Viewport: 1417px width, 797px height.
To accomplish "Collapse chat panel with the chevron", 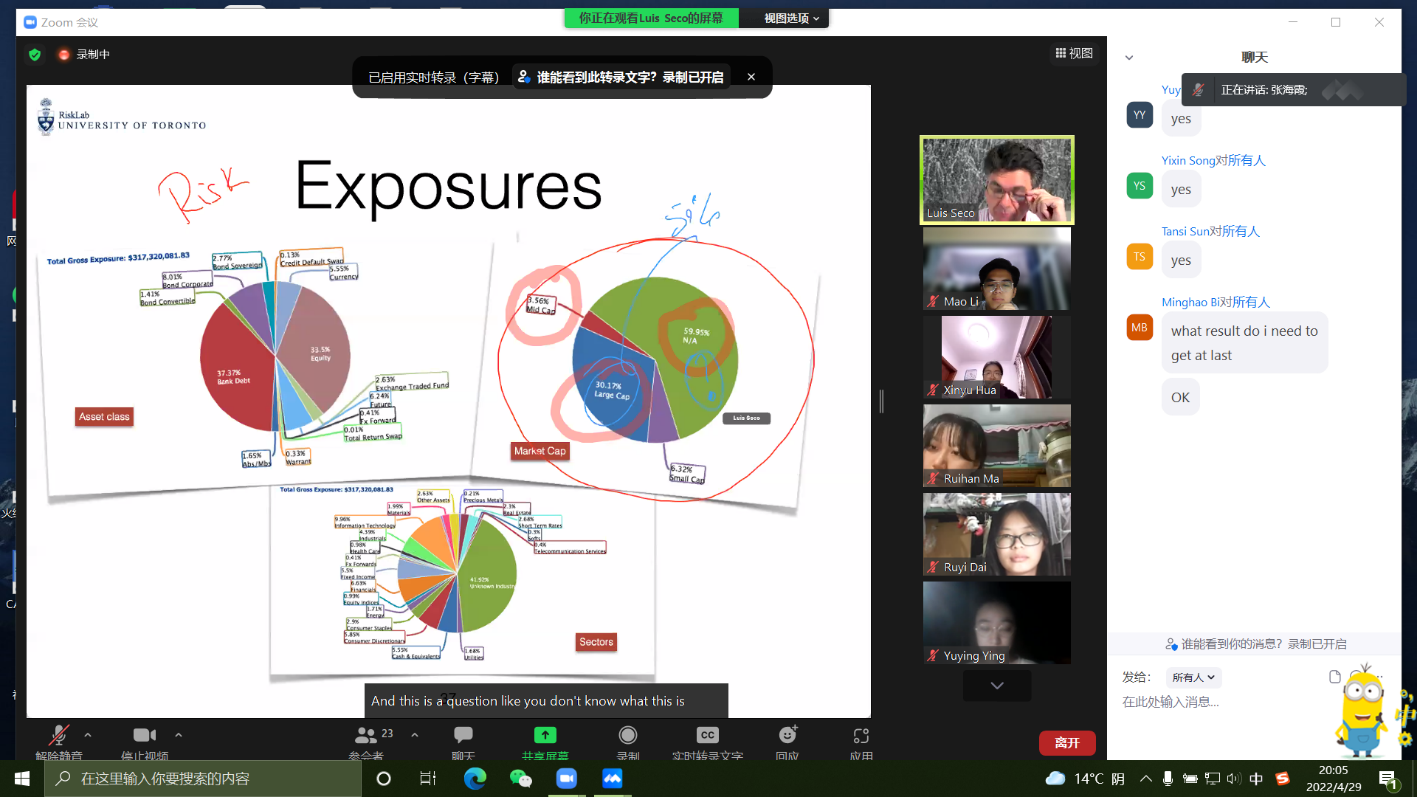I will coord(1129,58).
